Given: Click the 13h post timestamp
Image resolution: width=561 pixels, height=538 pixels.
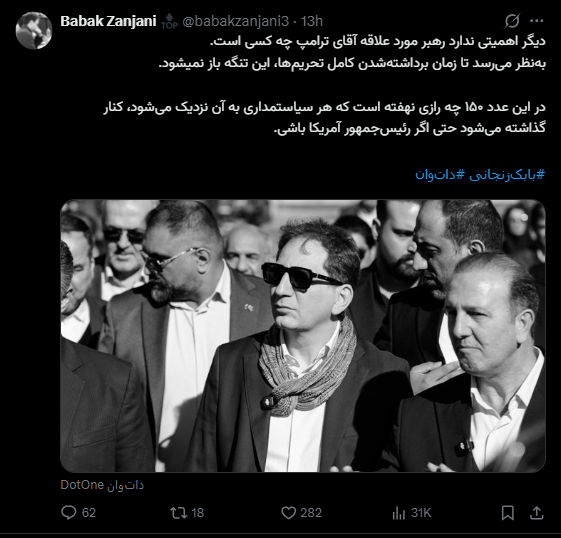Looking at the screenshot, I should point(312,21).
